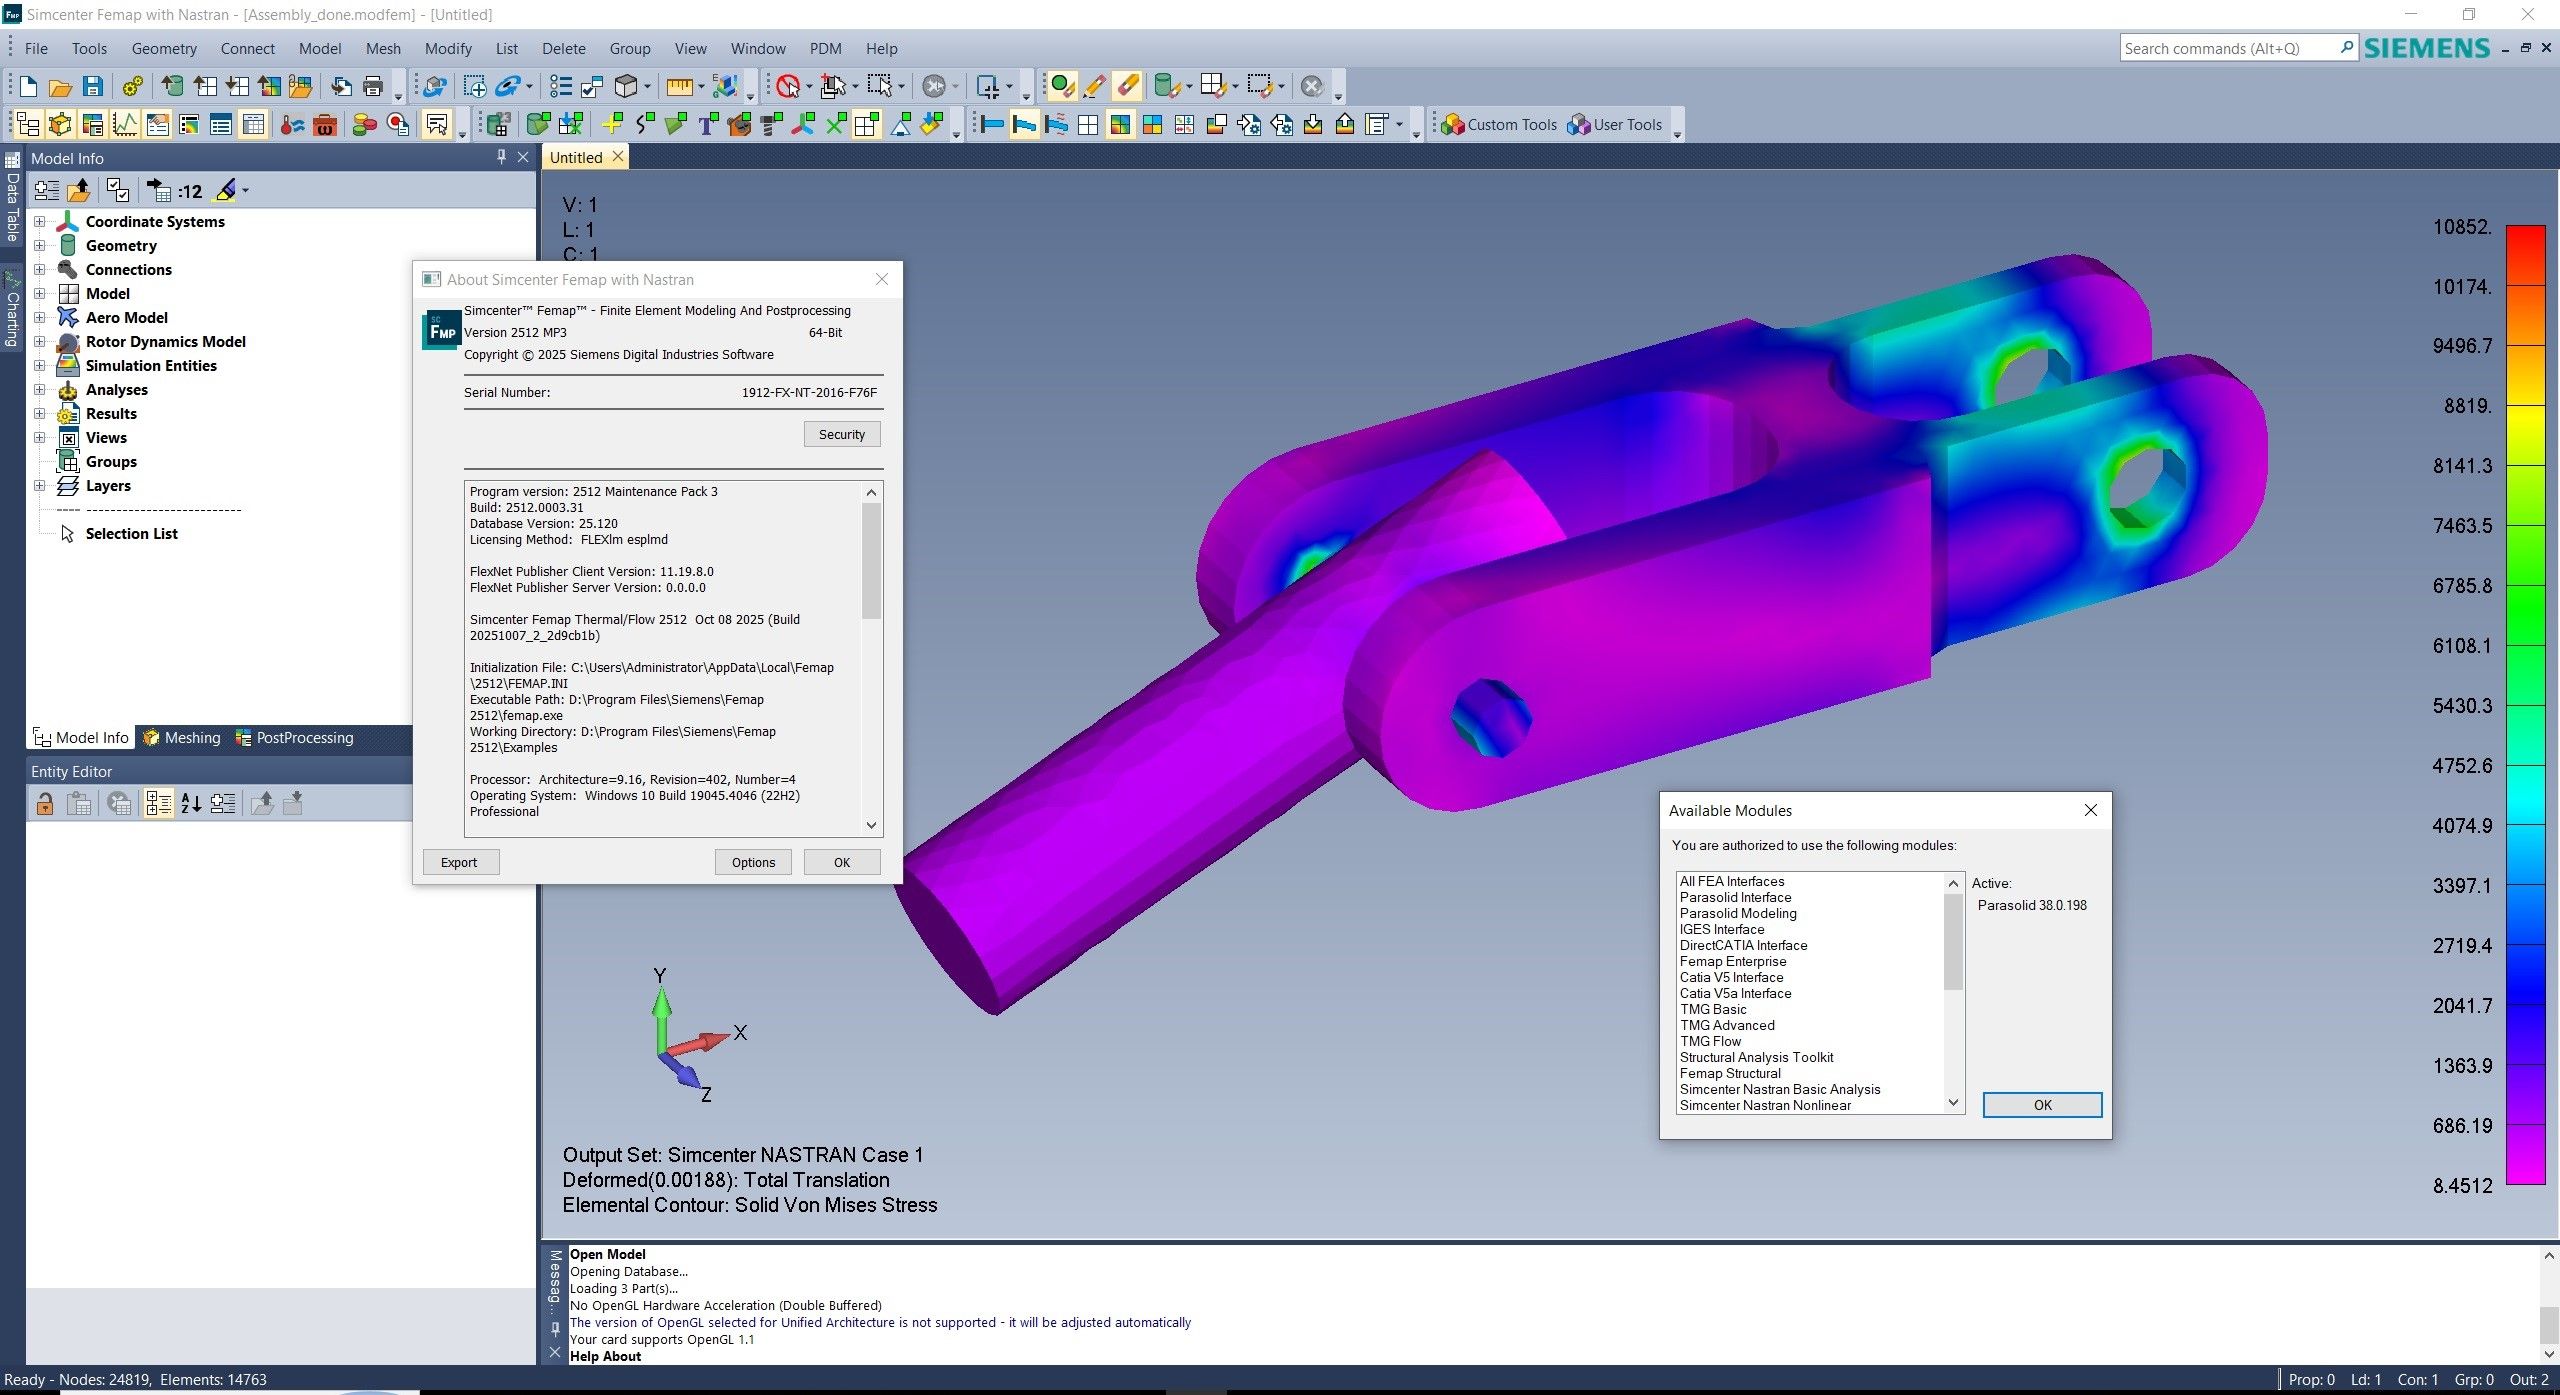This screenshot has width=2560, height=1395.
Task: Expand the Connections tree node
Action: 39,270
